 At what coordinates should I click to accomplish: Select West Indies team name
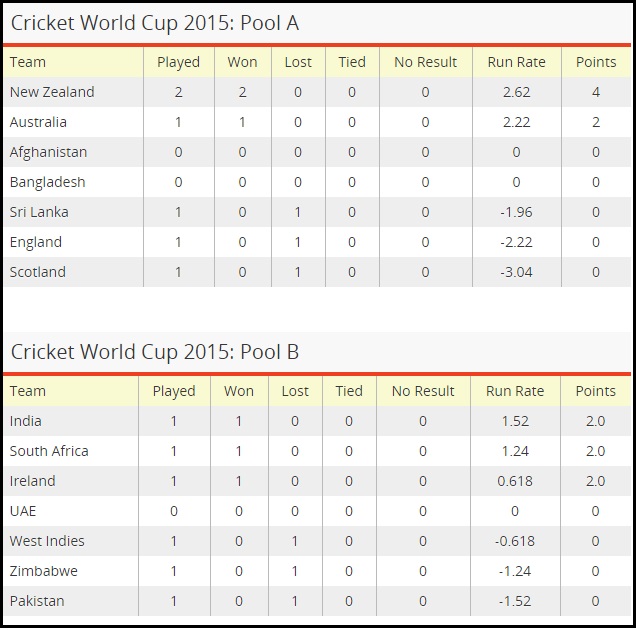(47, 541)
